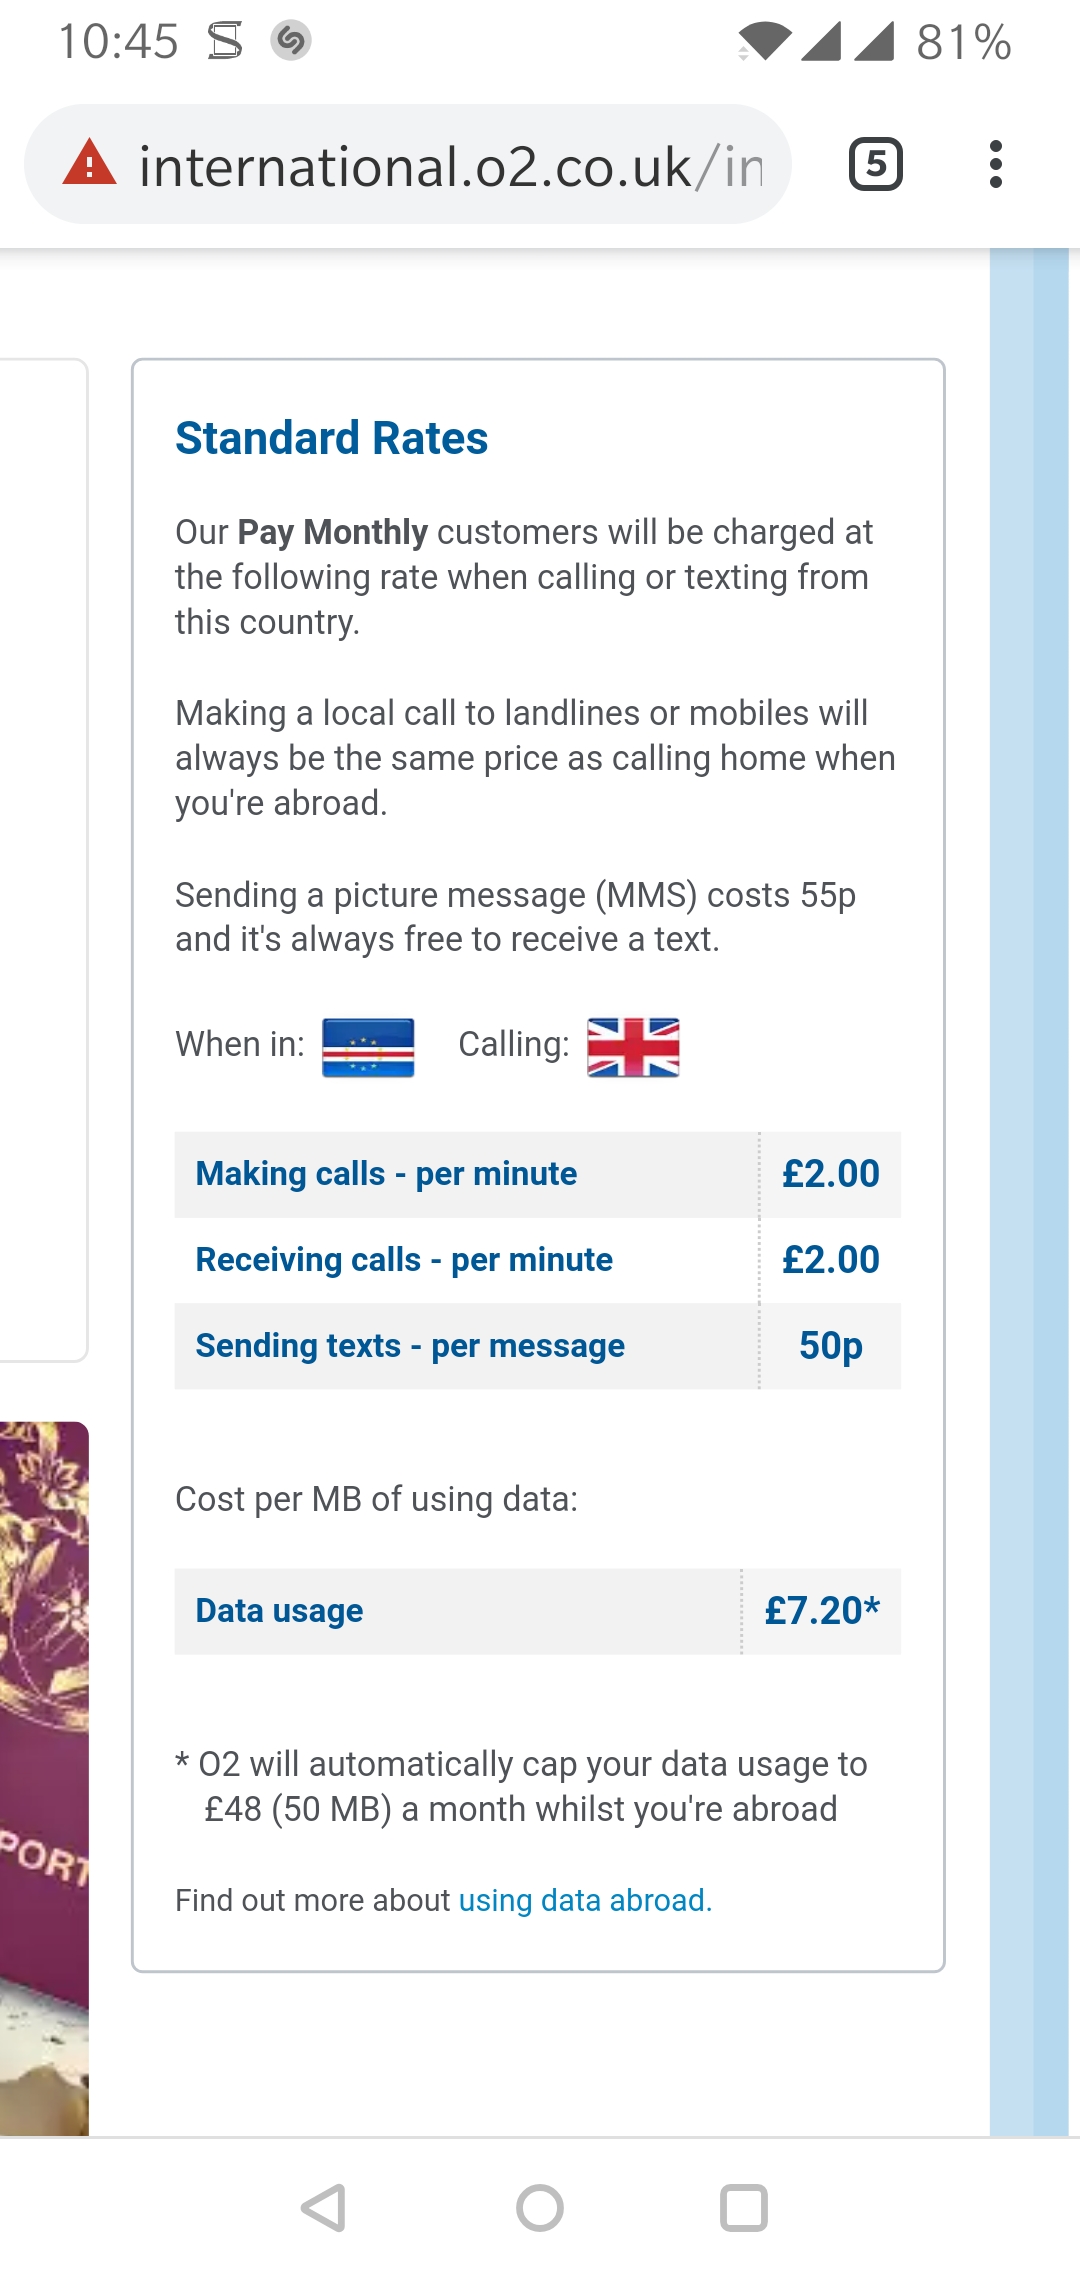The image size is (1080, 2280).
Task: Open the 'using data abroad' link
Action: [585, 1900]
